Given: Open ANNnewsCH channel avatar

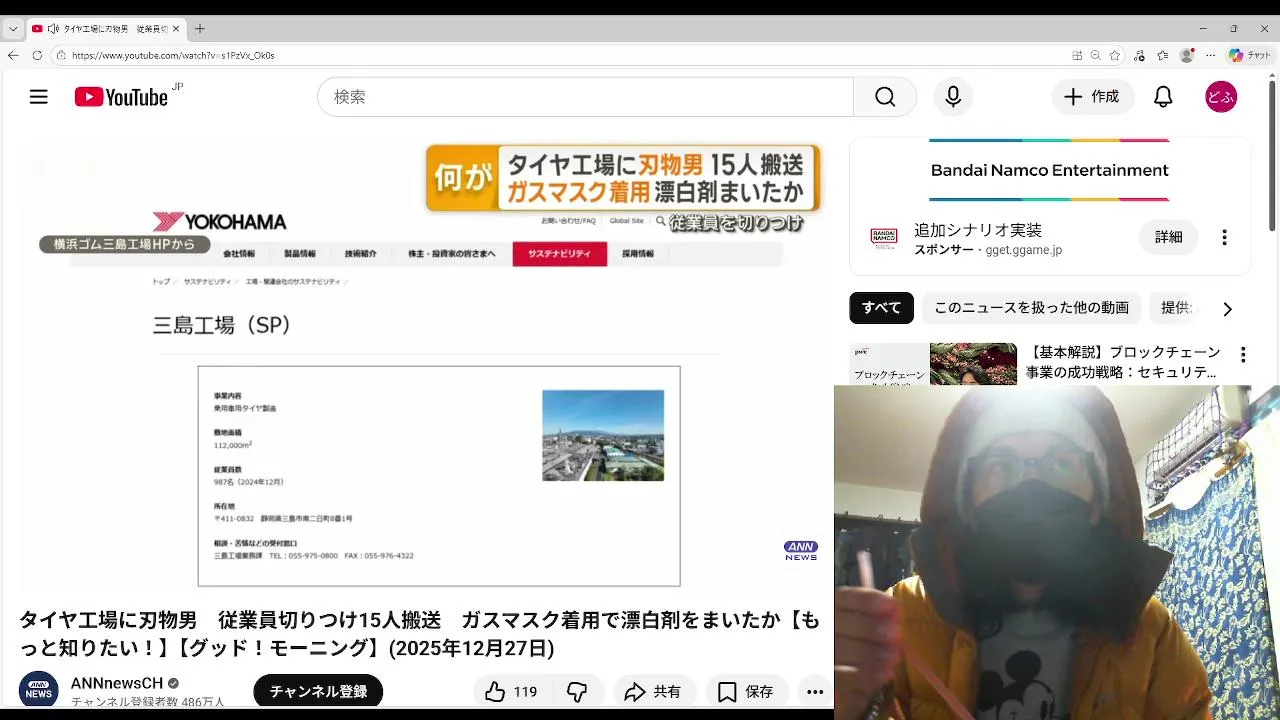Looking at the screenshot, I should pyautogui.click(x=39, y=690).
